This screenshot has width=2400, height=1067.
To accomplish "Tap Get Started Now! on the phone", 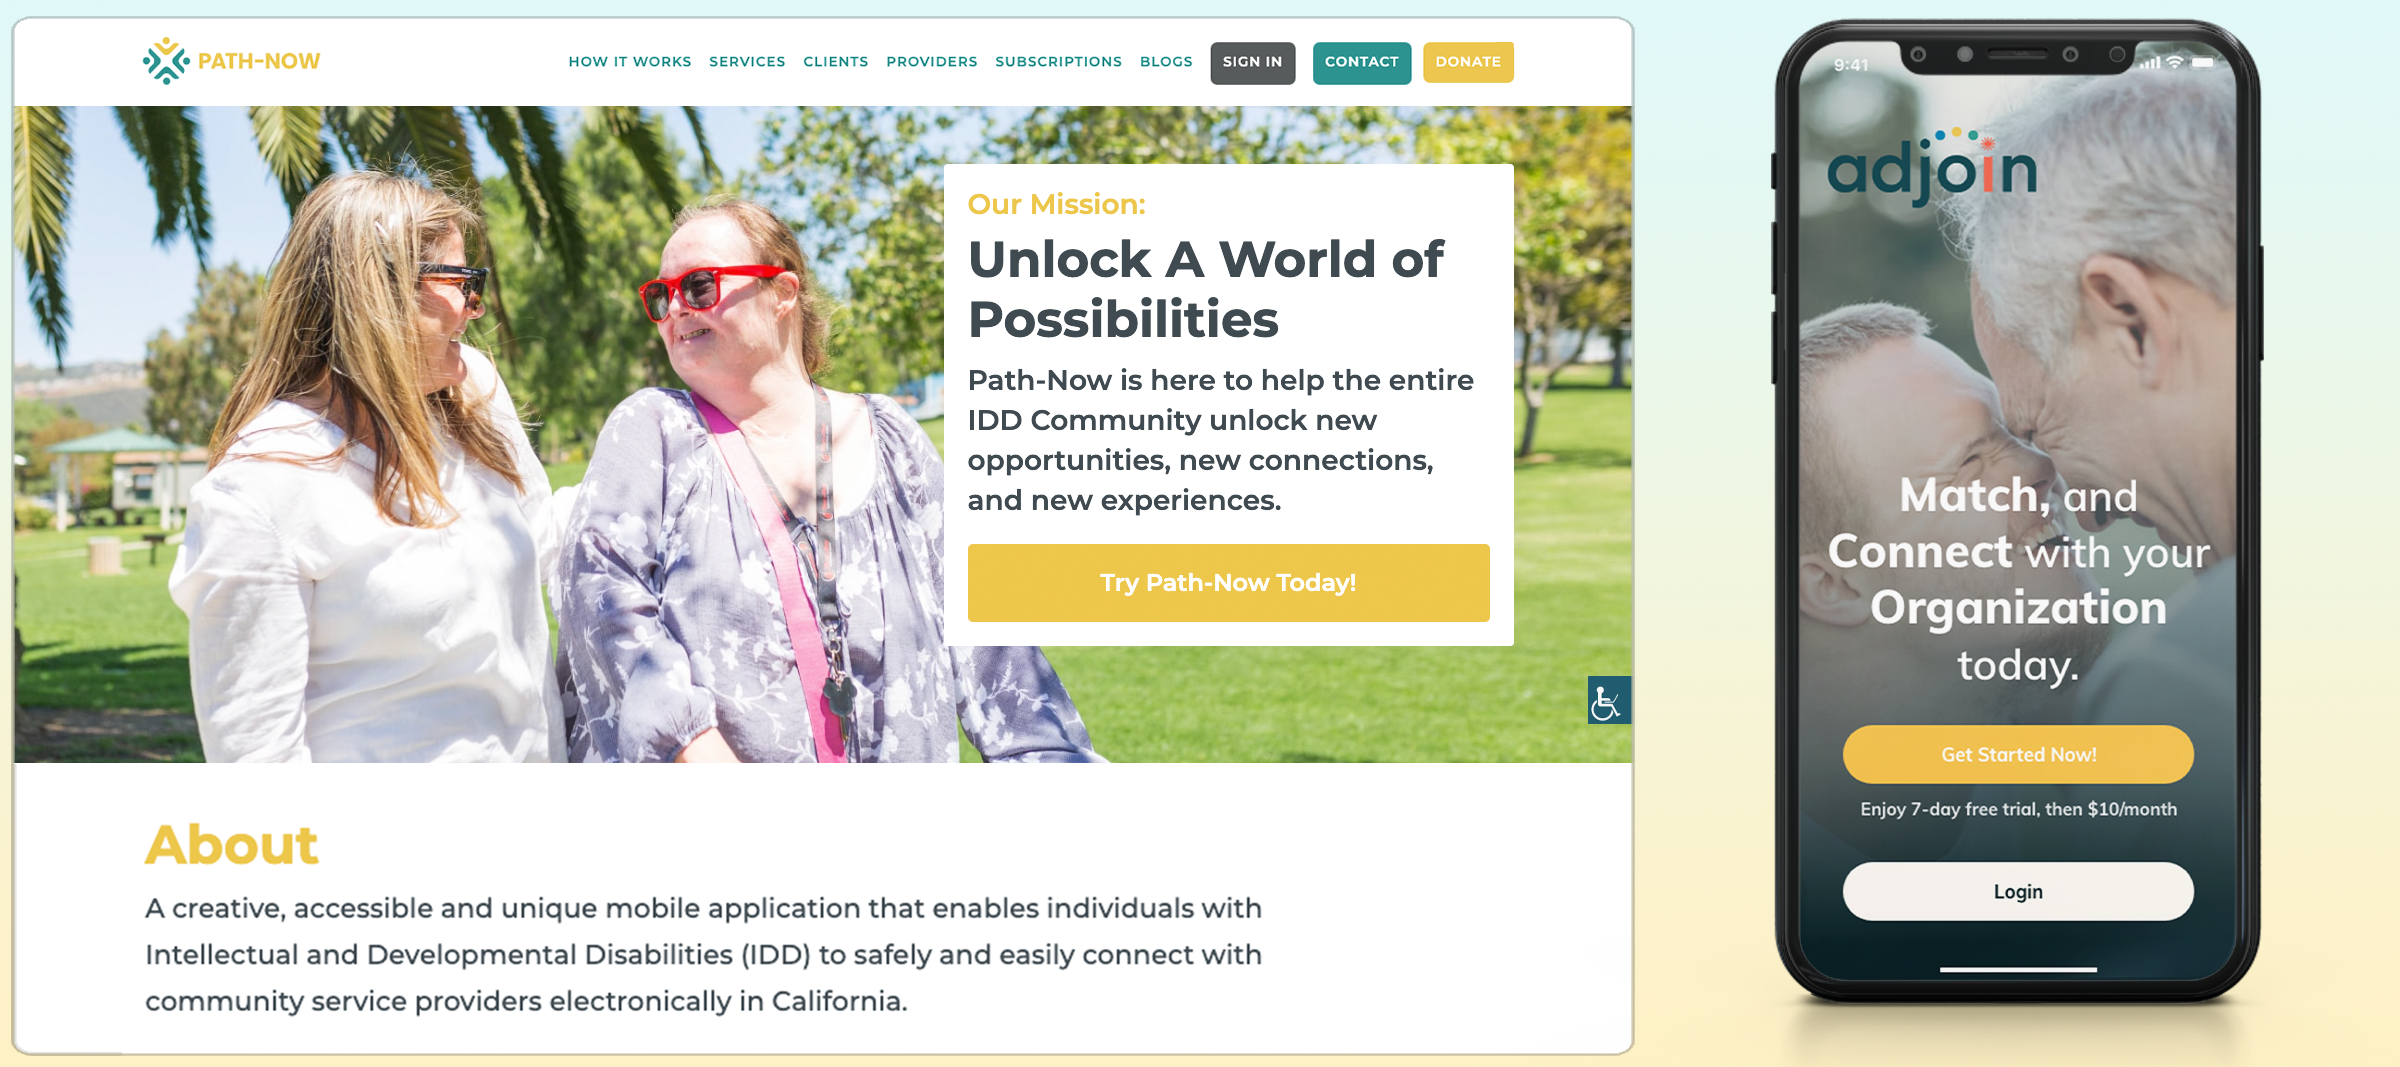I will pyautogui.click(x=2018, y=755).
